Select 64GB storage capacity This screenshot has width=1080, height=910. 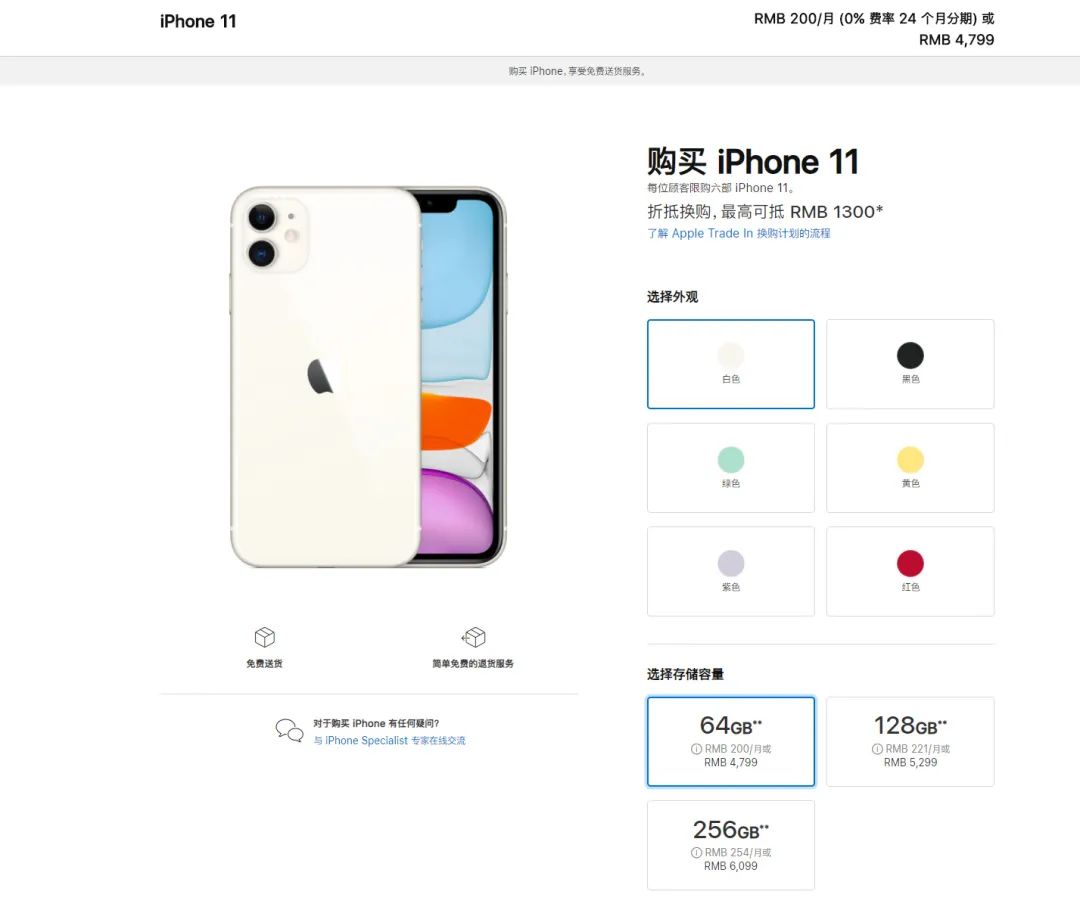[731, 741]
